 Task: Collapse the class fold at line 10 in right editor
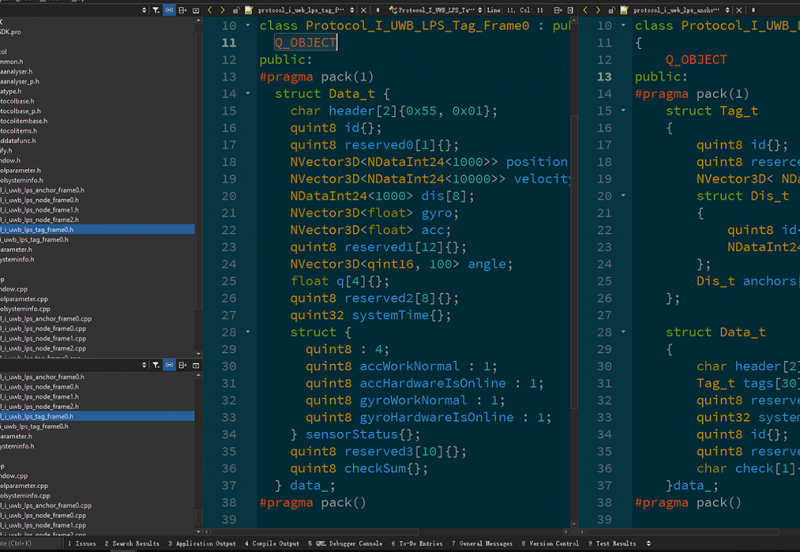(x=623, y=25)
